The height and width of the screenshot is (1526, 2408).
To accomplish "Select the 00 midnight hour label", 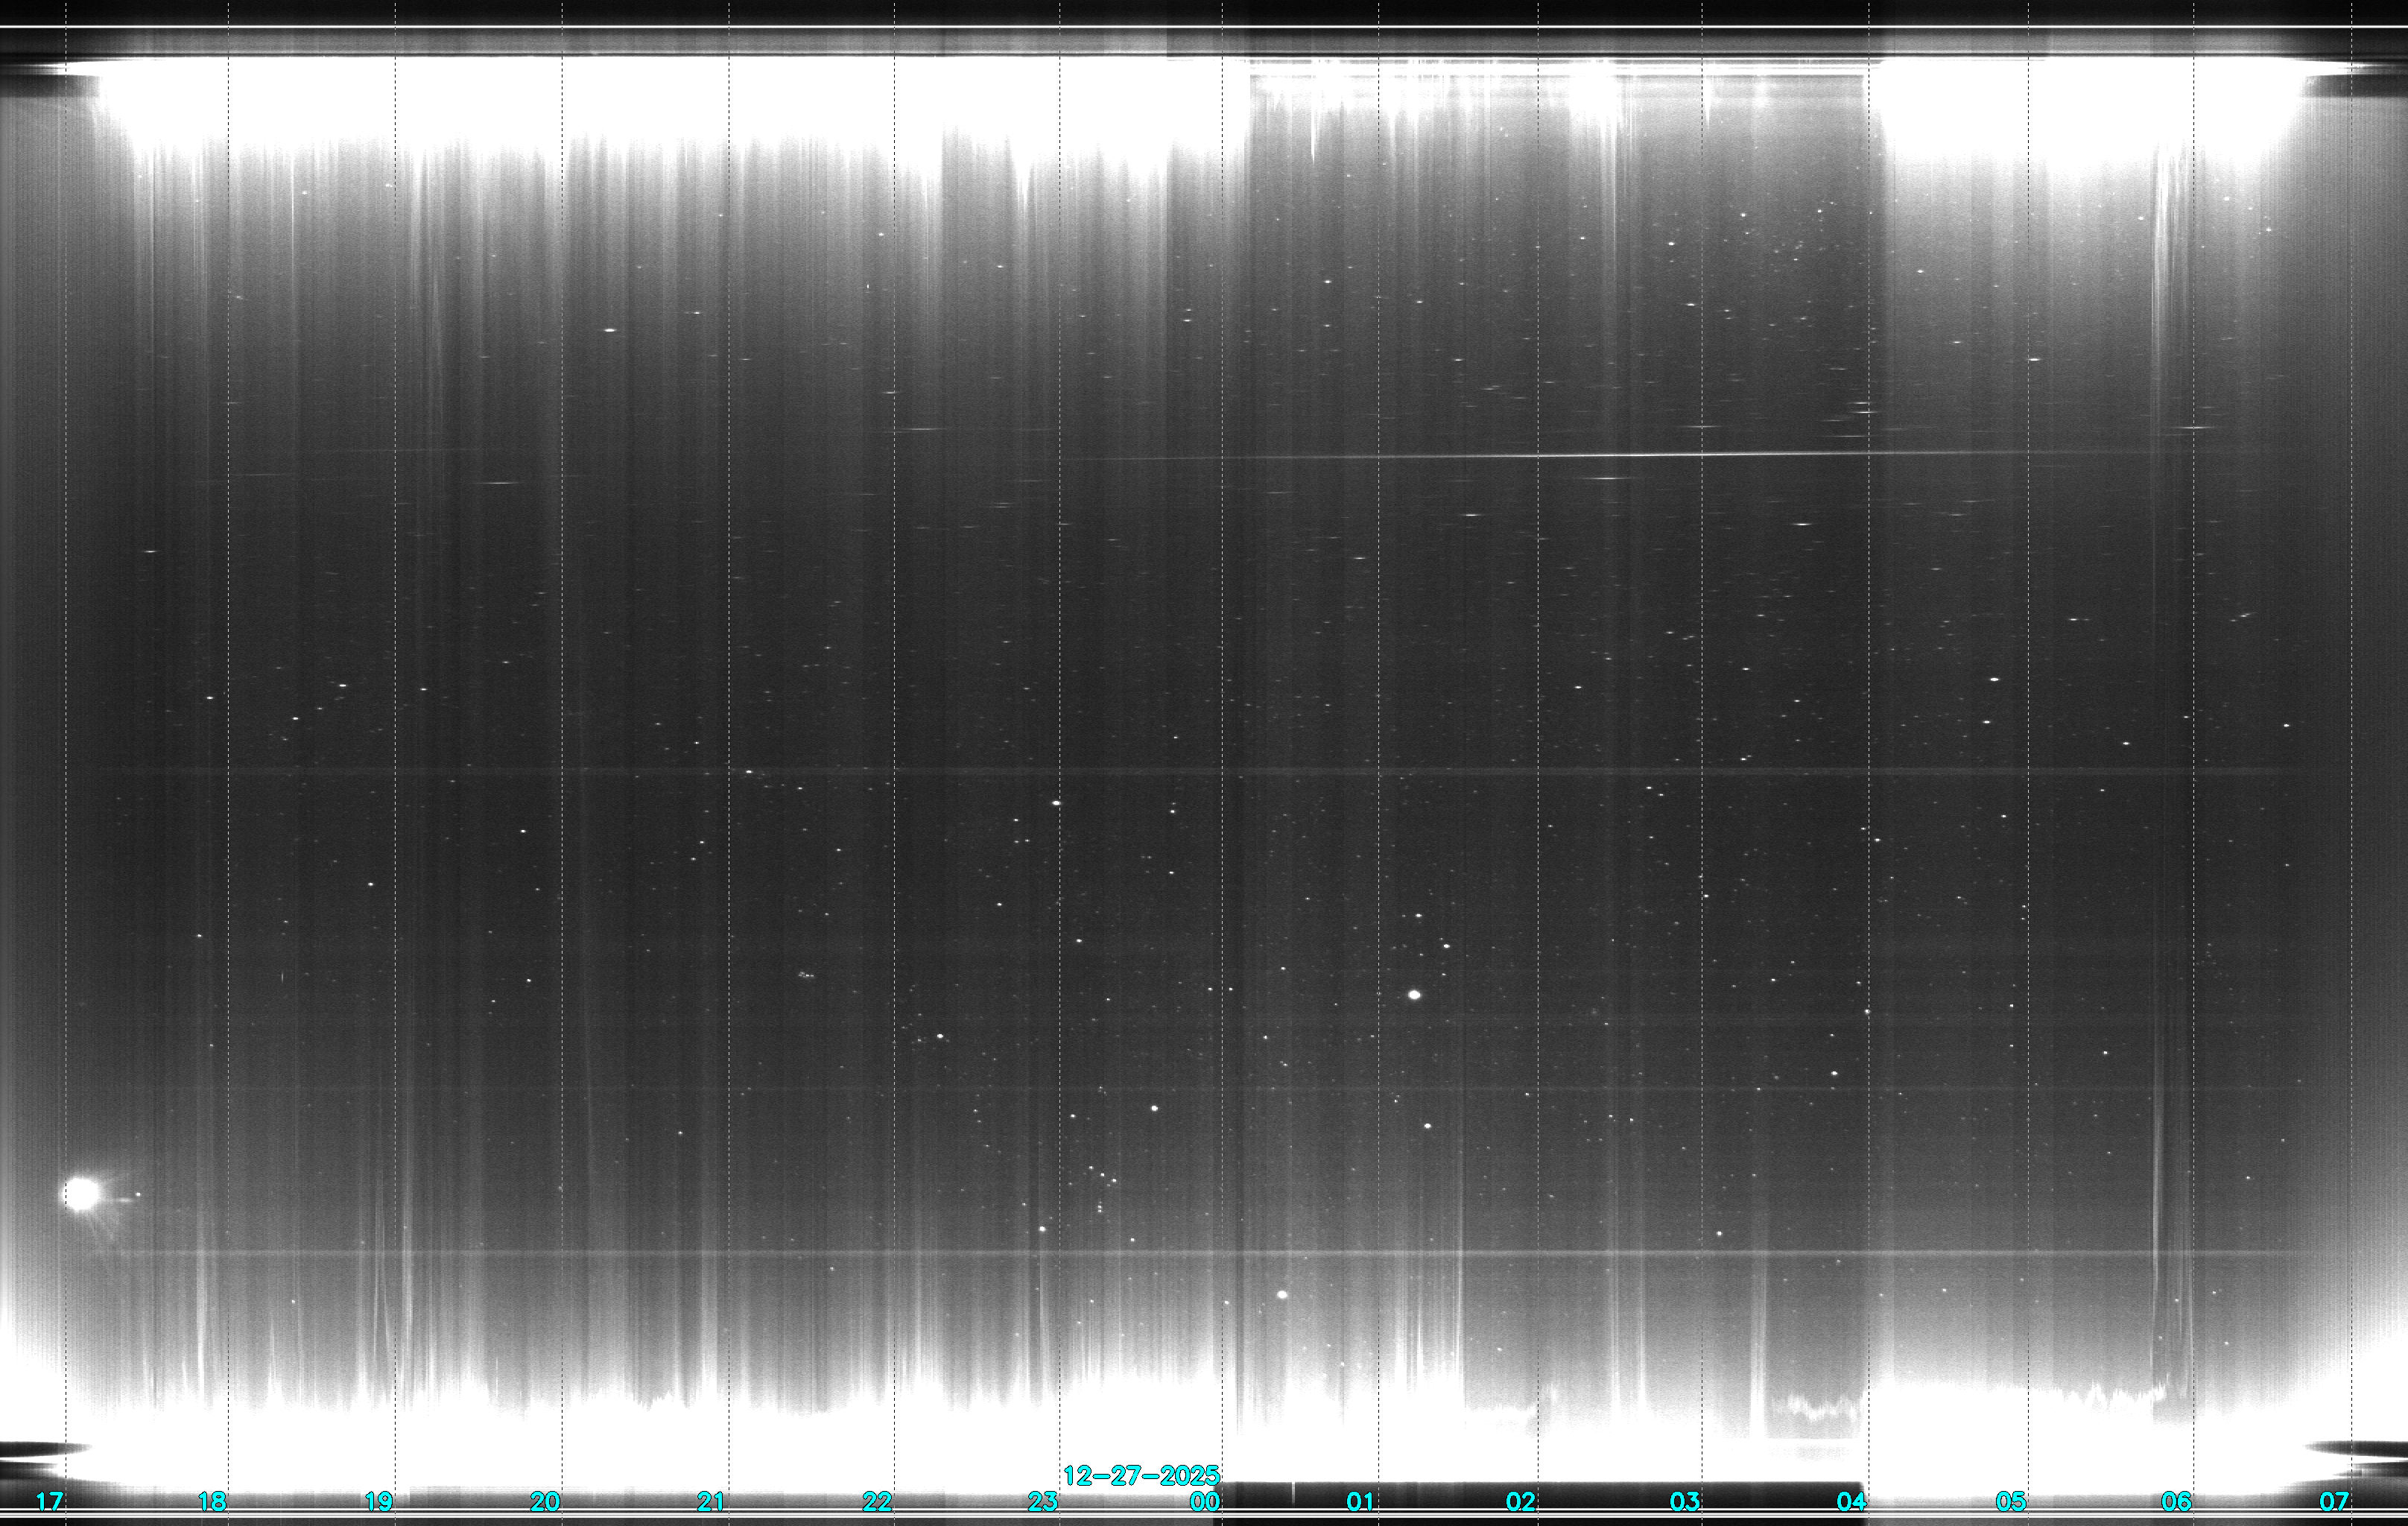I will 1205,1501.
